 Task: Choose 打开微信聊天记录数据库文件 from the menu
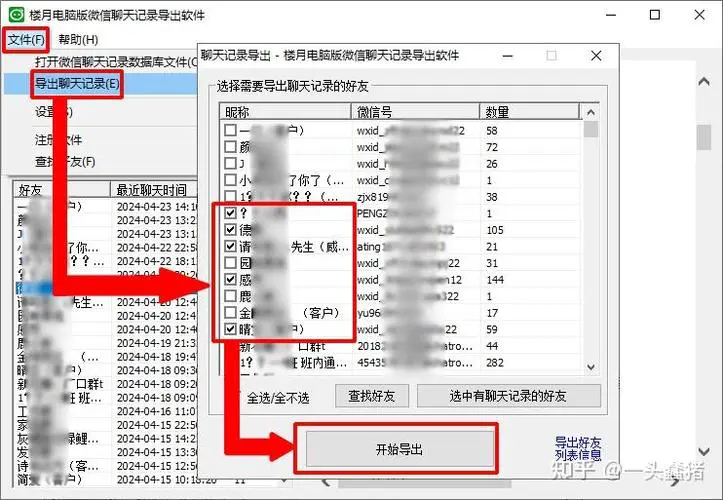116,62
